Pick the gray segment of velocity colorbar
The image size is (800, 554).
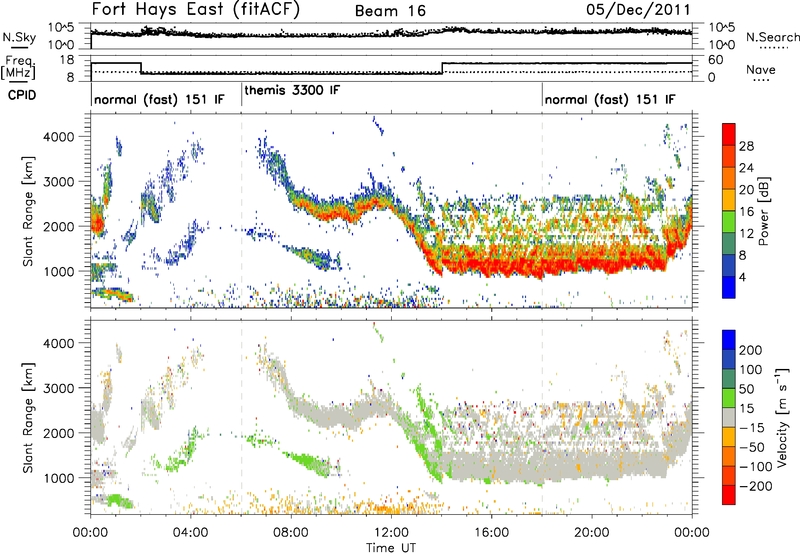pos(729,417)
